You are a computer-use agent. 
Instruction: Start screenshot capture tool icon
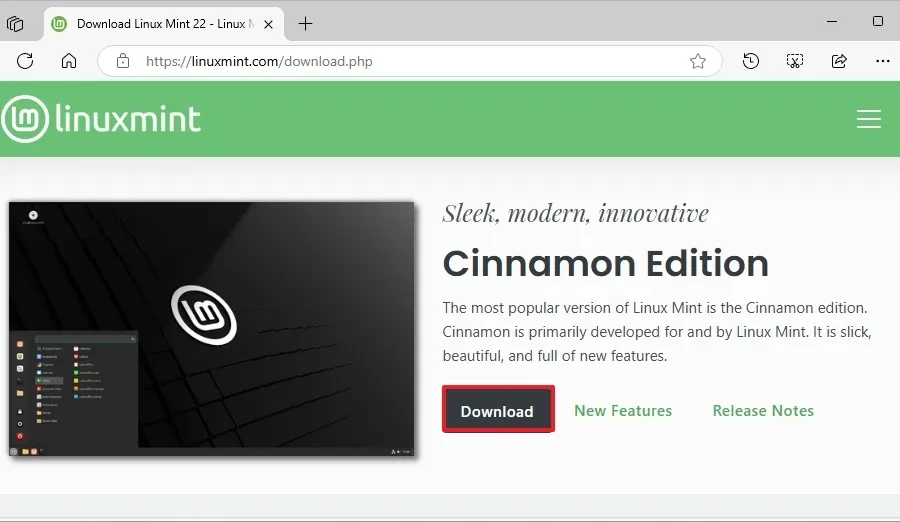(x=794, y=61)
